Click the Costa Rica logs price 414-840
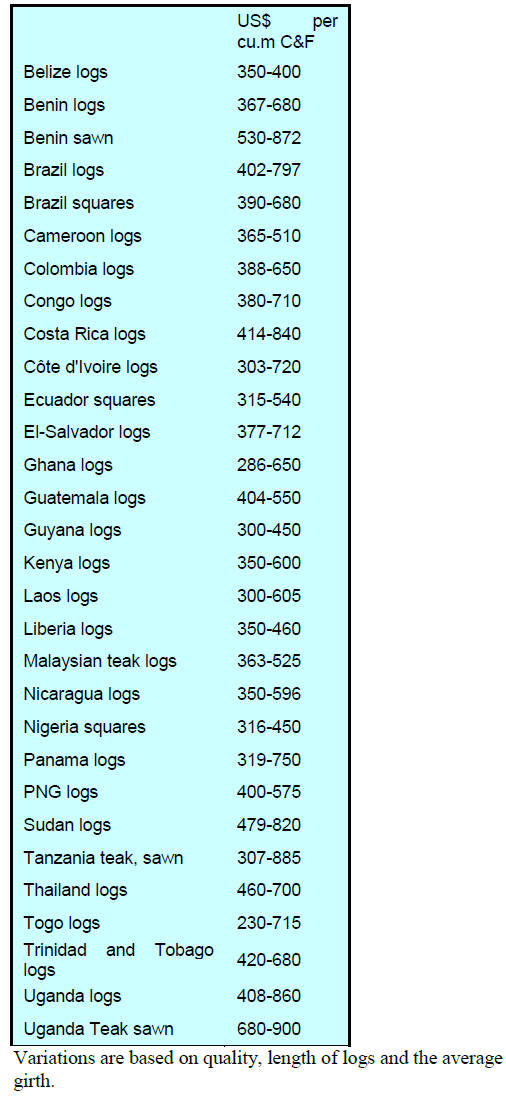Viewport: 506px width, 1096px height. pyautogui.click(x=268, y=334)
